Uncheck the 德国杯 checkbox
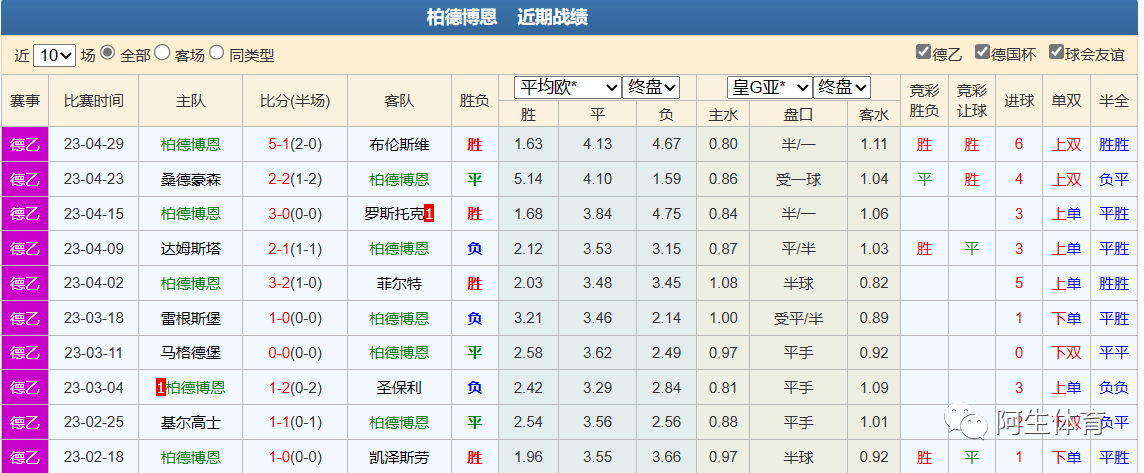The height and width of the screenshot is (473, 1144). pos(982,53)
